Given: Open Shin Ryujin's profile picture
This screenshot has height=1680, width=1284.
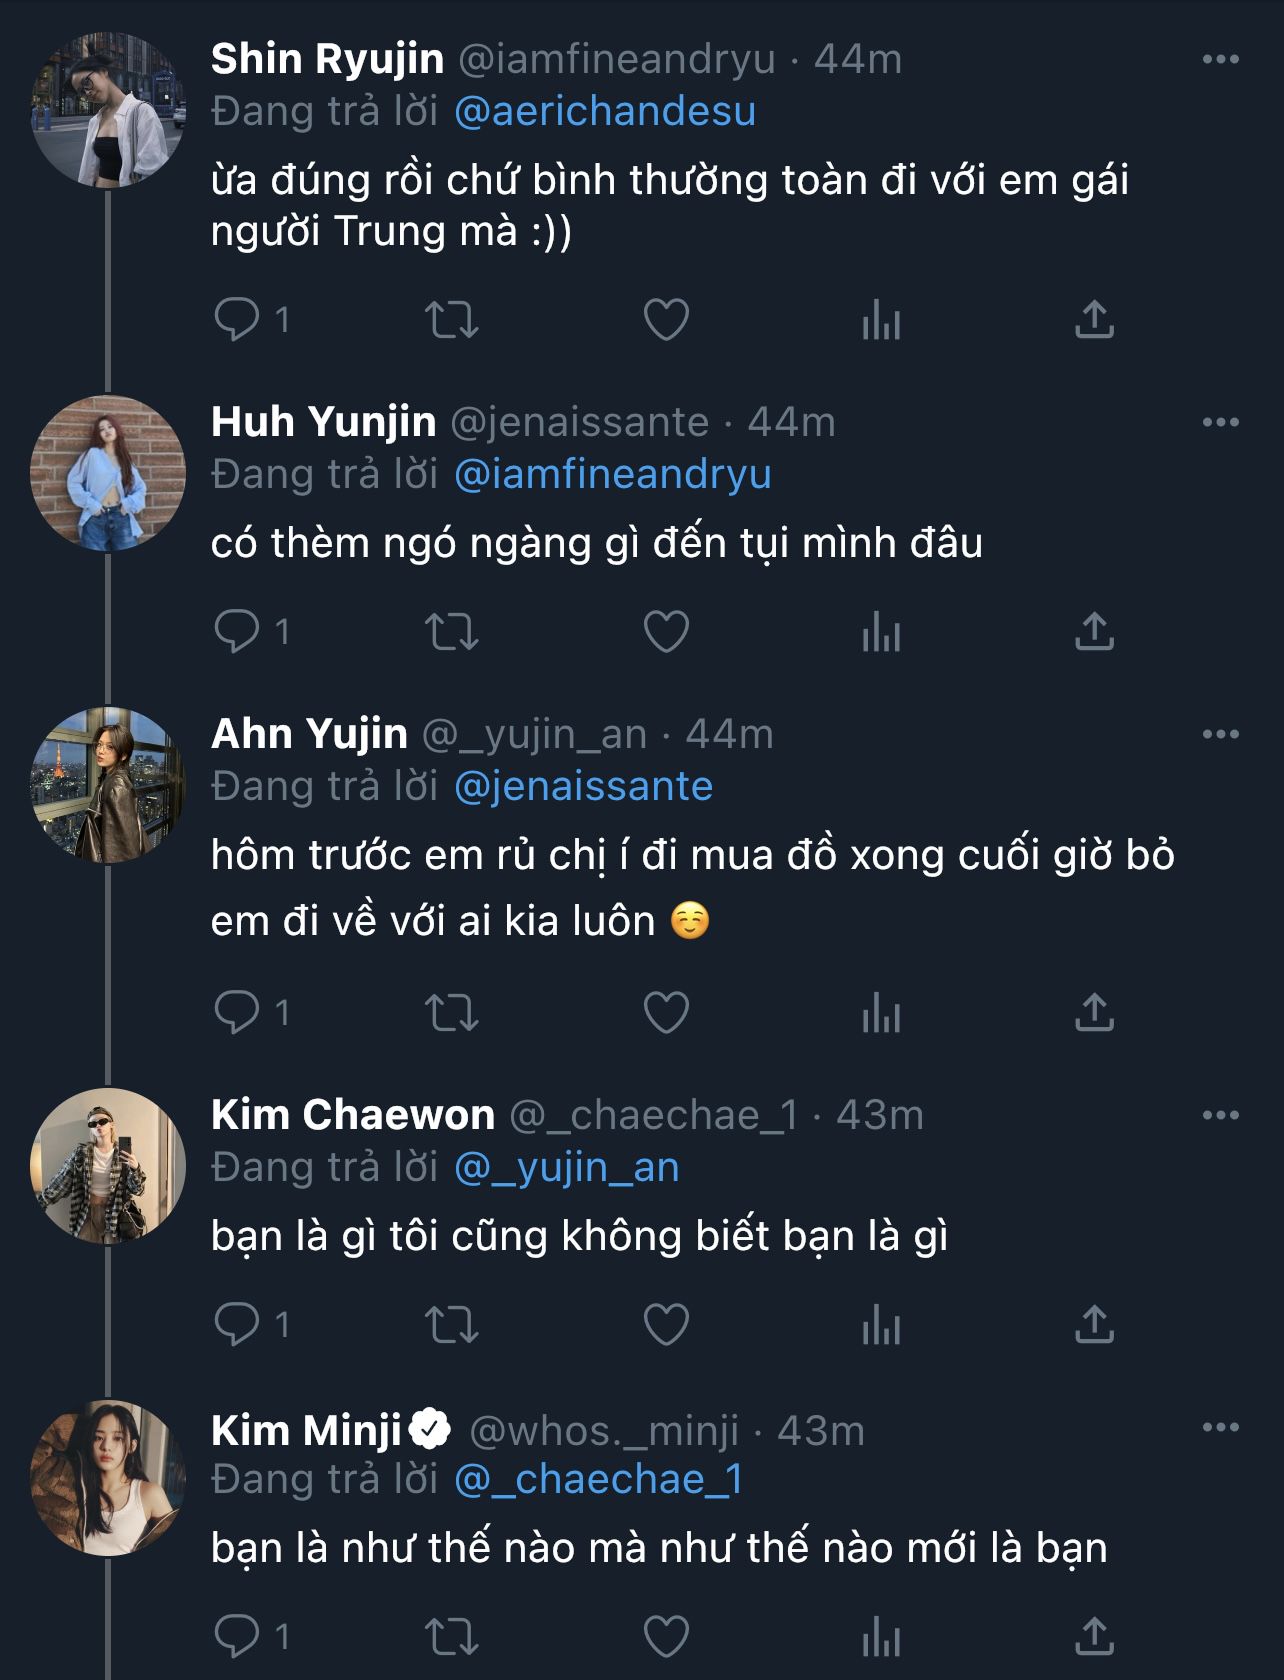Looking at the screenshot, I should coord(108,110).
